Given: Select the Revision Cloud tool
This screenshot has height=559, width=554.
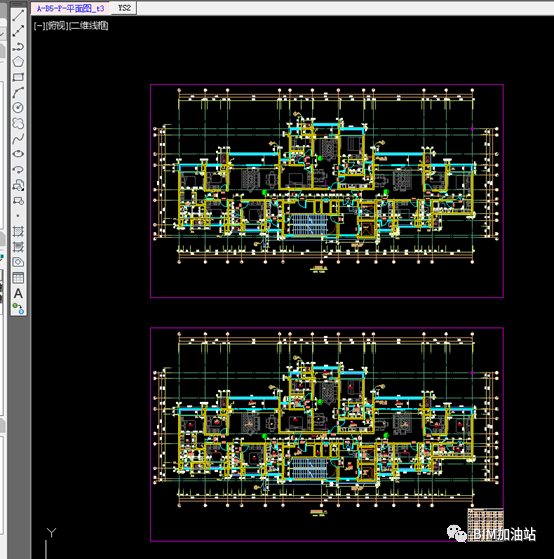Looking at the screenshot, I should 18,123.
